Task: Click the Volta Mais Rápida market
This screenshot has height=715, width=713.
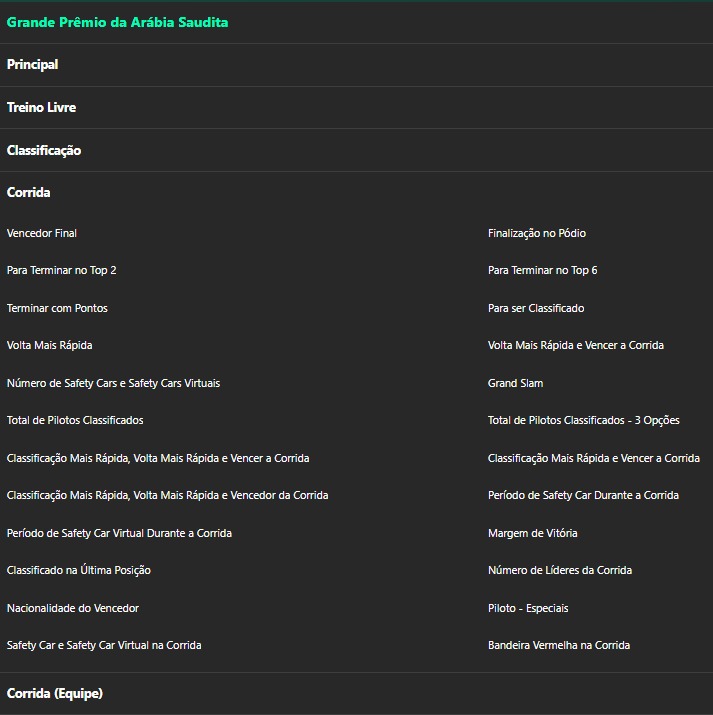Action: tap(50, 346)
